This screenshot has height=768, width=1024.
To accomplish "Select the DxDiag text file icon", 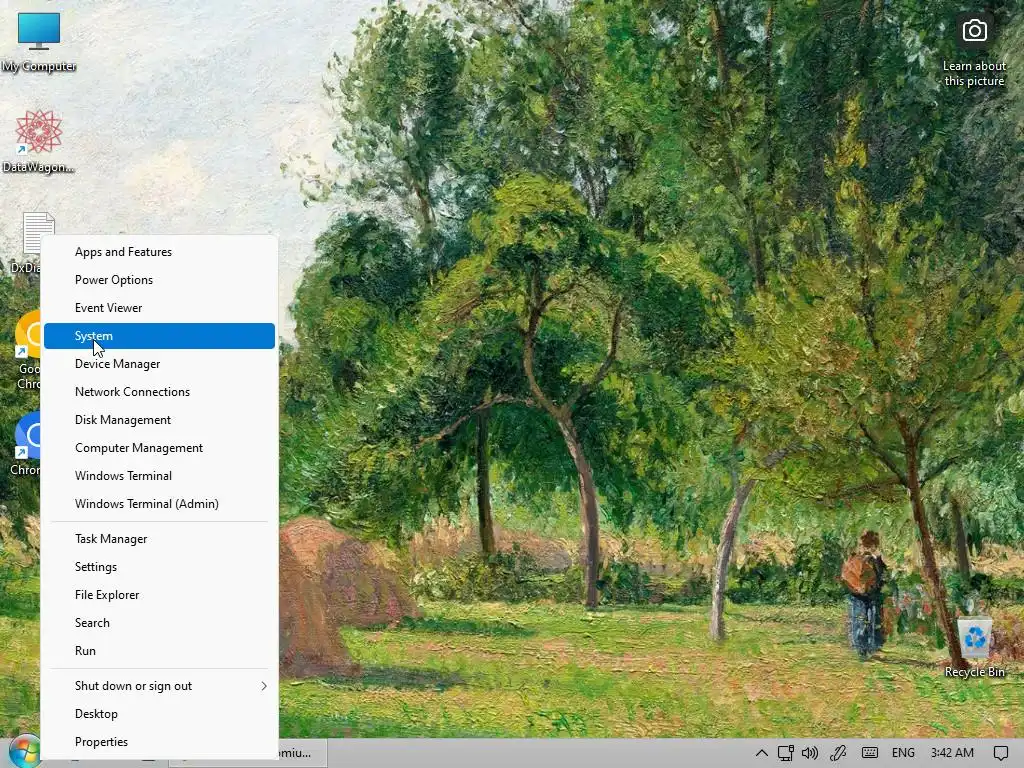I will 26,243.
